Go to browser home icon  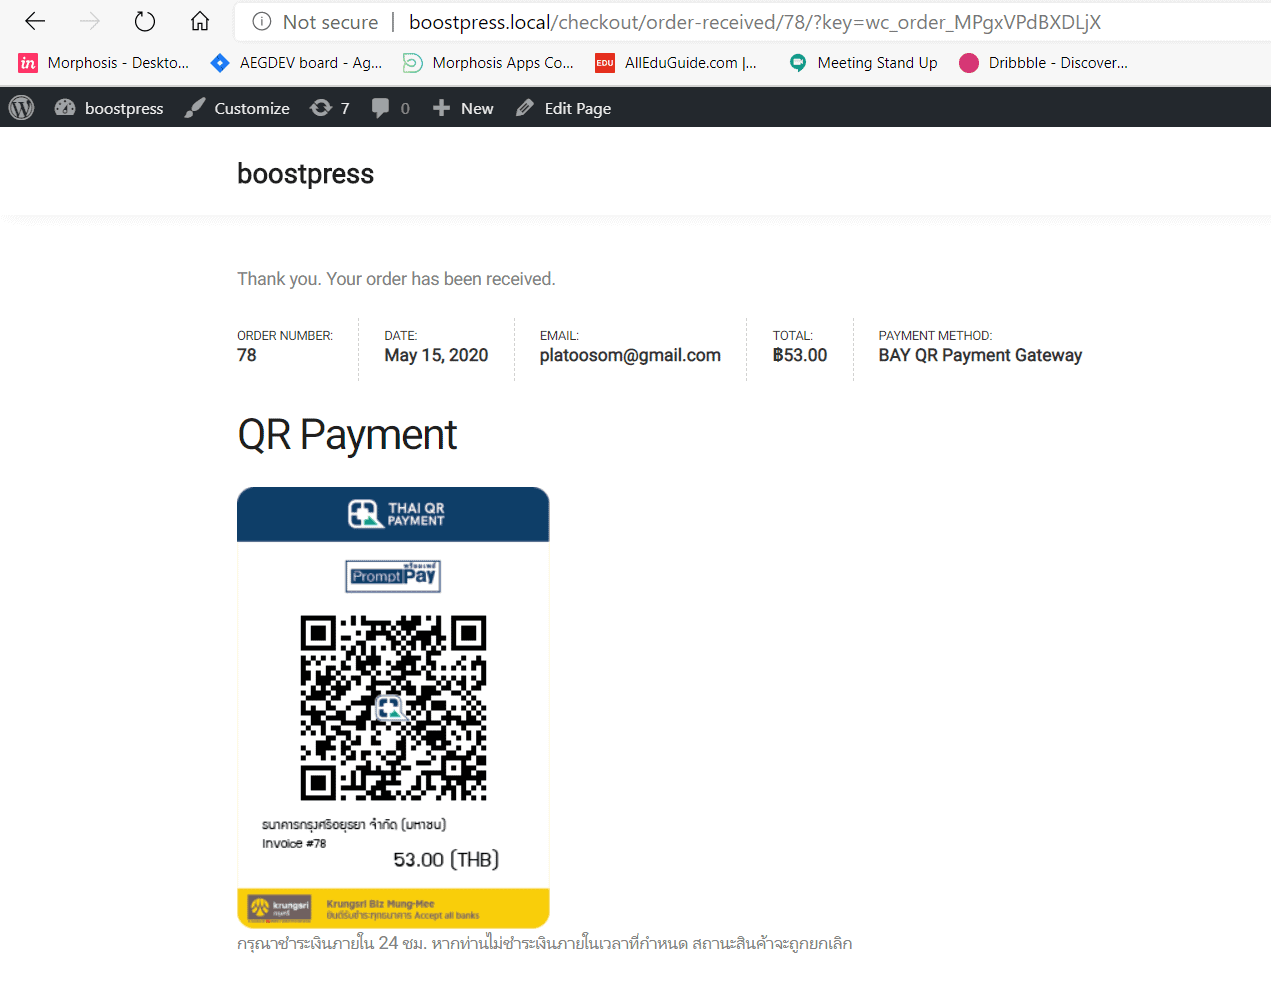(x=200, y=21)
